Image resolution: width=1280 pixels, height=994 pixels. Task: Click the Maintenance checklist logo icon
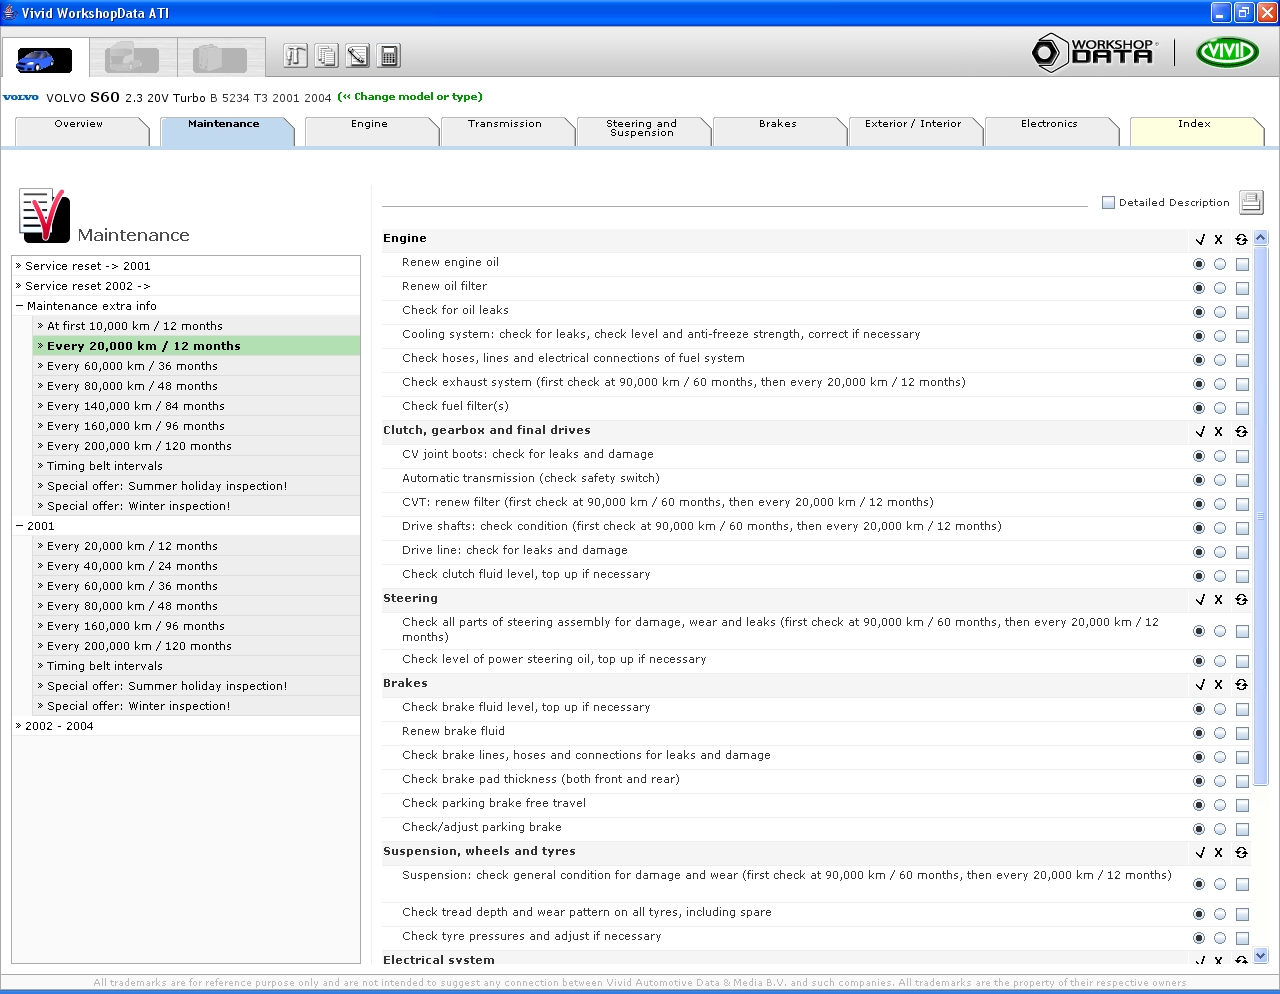click(44, 215)
